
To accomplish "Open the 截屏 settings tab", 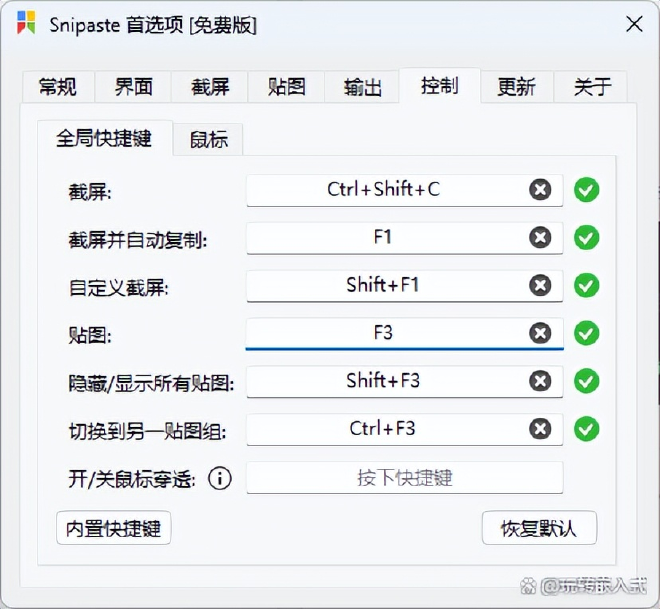I will point(210,87).
